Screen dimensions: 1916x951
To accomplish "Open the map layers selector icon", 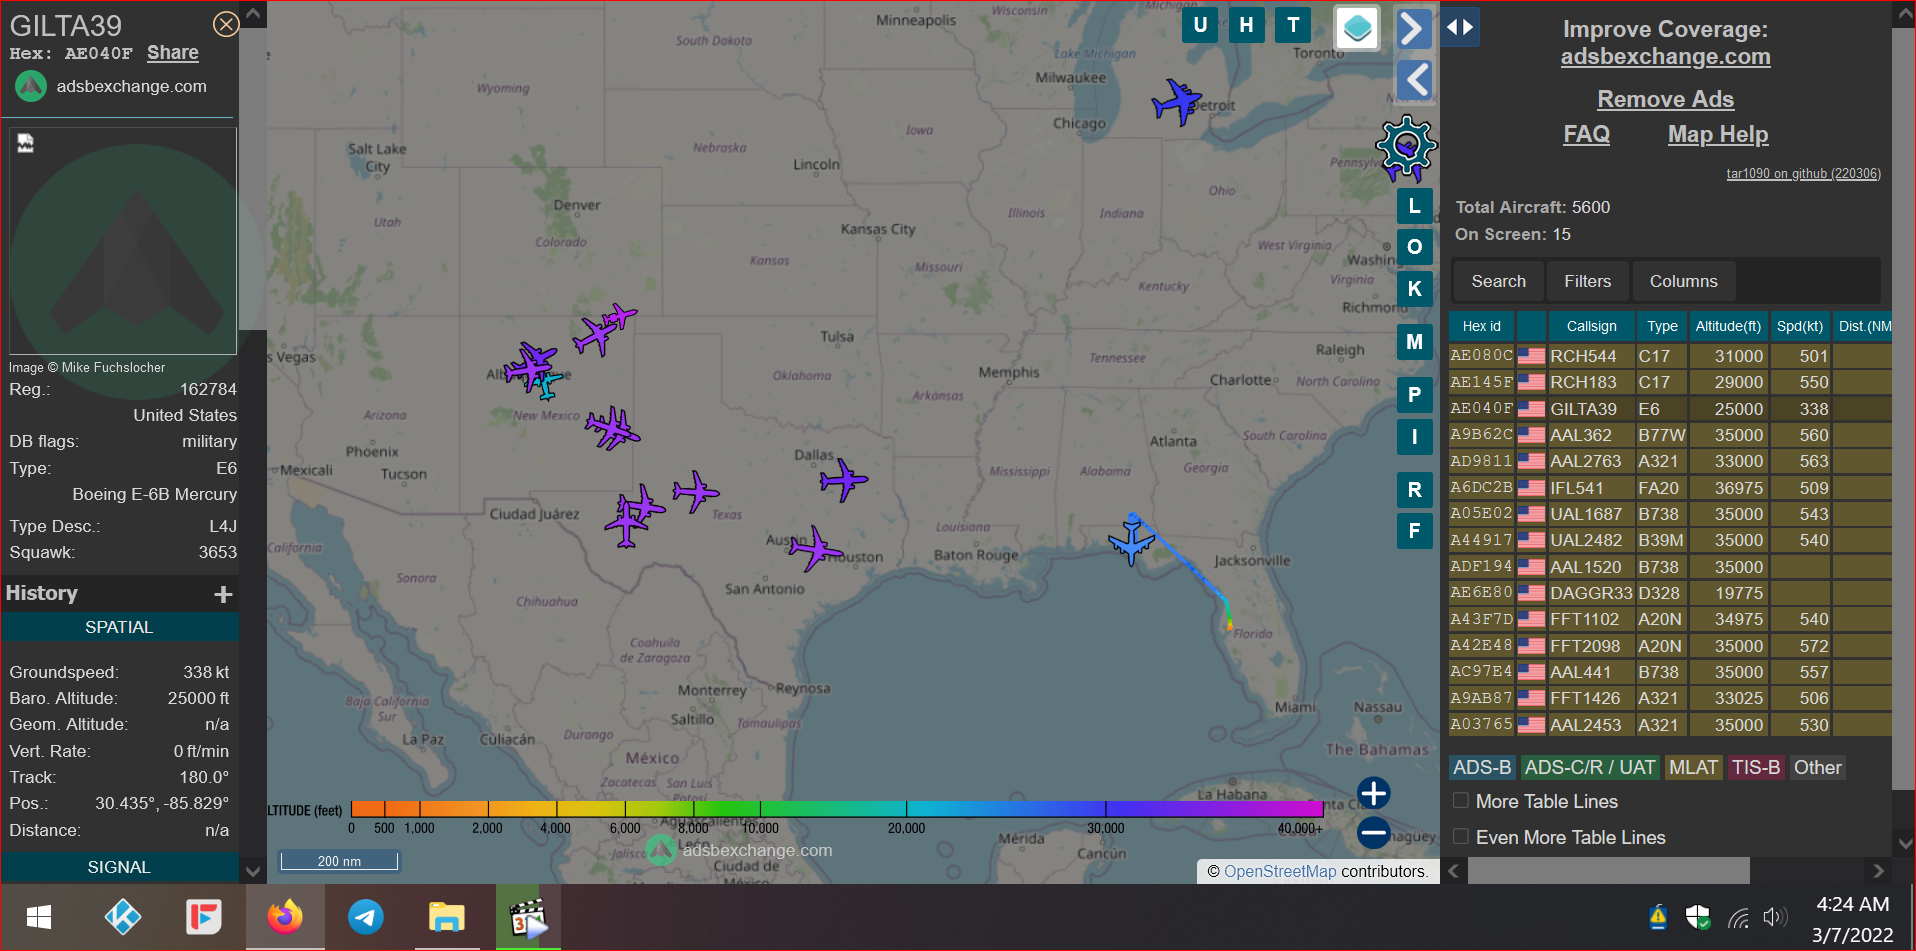I will pyautogui.click(x=1357, y=28).
